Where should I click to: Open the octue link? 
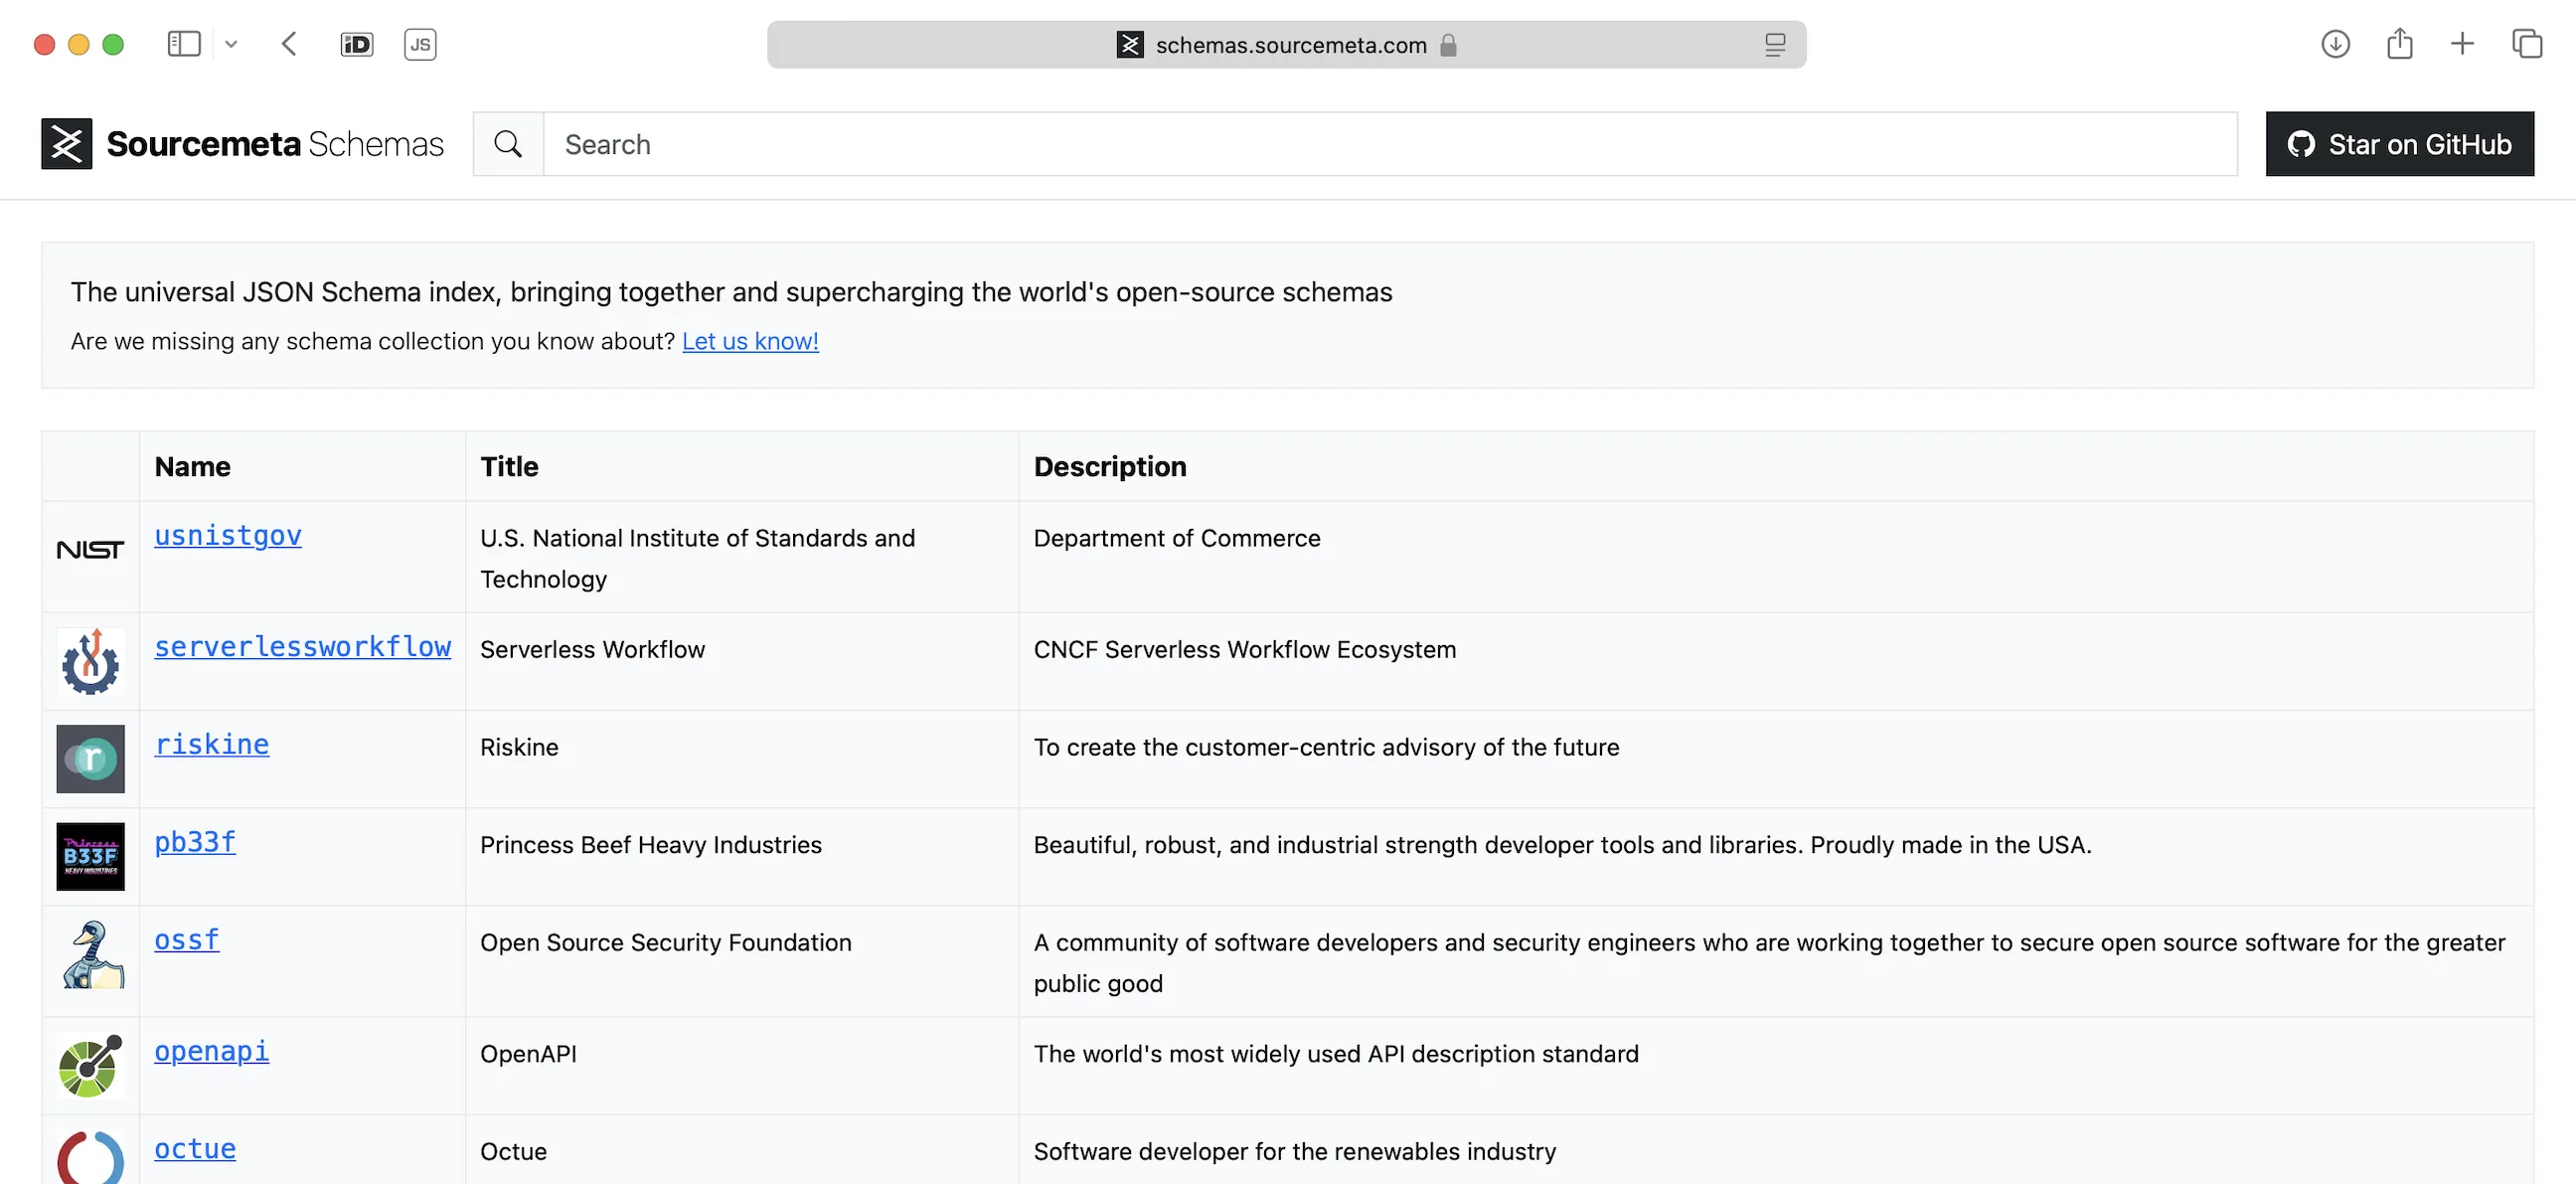[x=195, y=1150]
